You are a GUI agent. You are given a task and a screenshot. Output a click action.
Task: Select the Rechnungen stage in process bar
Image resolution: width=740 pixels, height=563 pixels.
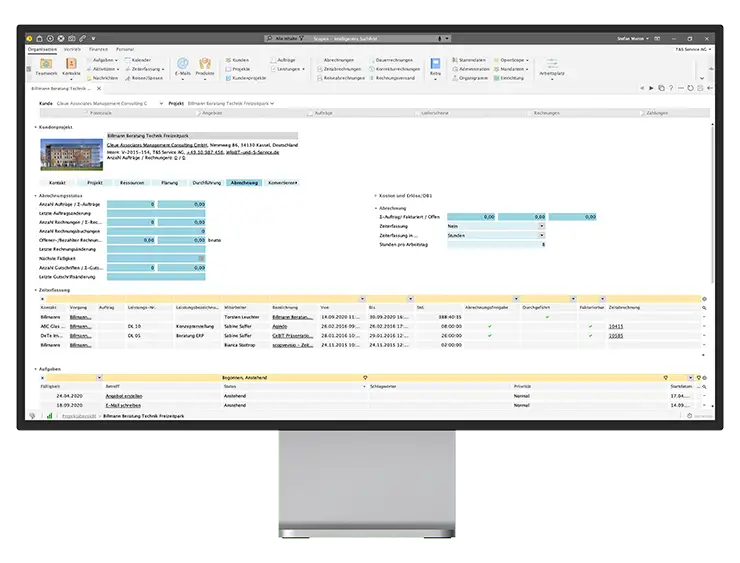pos(542,113)
